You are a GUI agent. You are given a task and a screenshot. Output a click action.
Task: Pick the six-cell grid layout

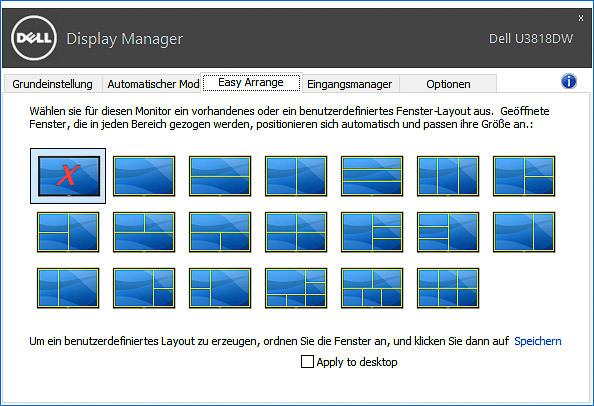[448, 288]
